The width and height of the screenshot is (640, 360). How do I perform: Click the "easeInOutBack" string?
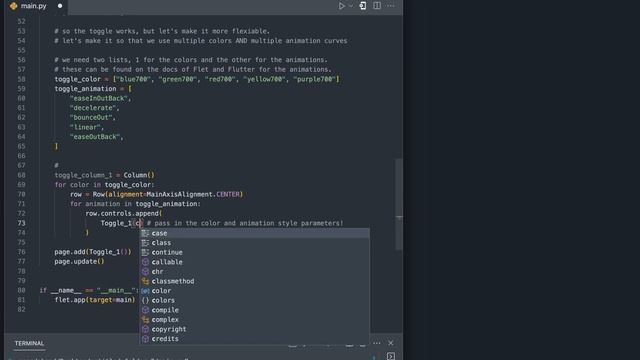[x=100, y=98]
